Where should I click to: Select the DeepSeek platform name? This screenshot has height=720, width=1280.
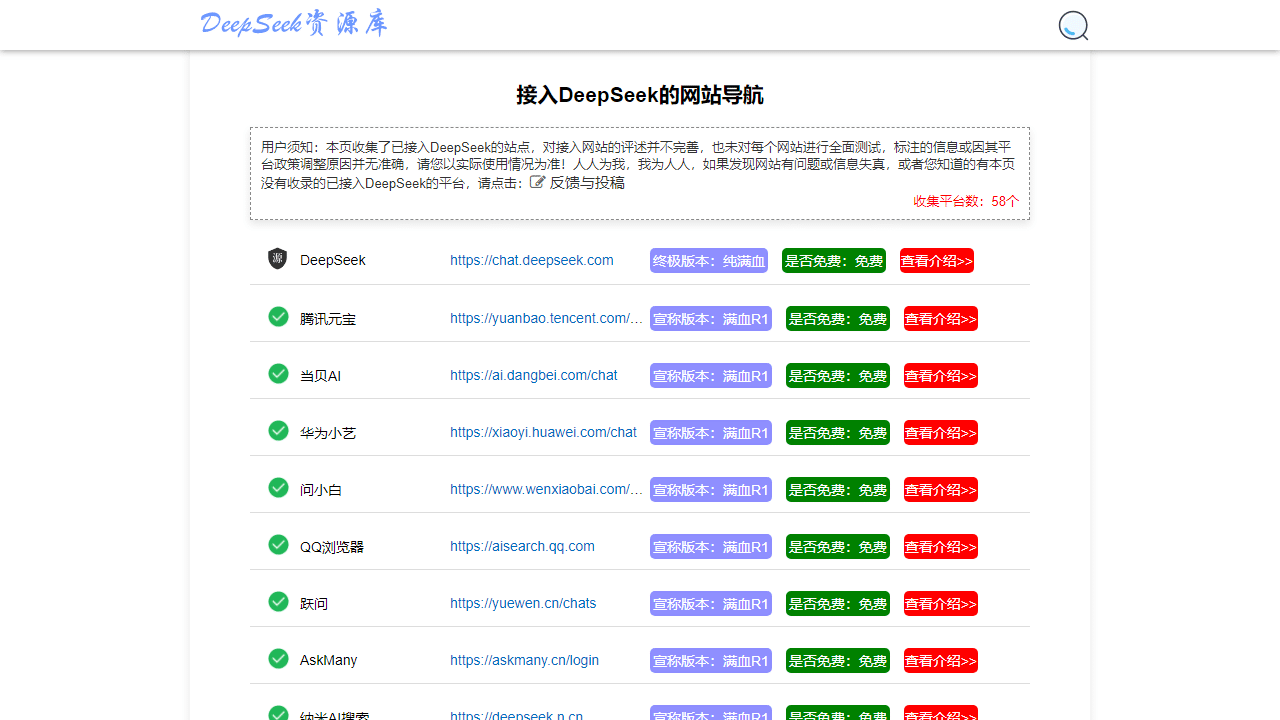pos(333,260)
